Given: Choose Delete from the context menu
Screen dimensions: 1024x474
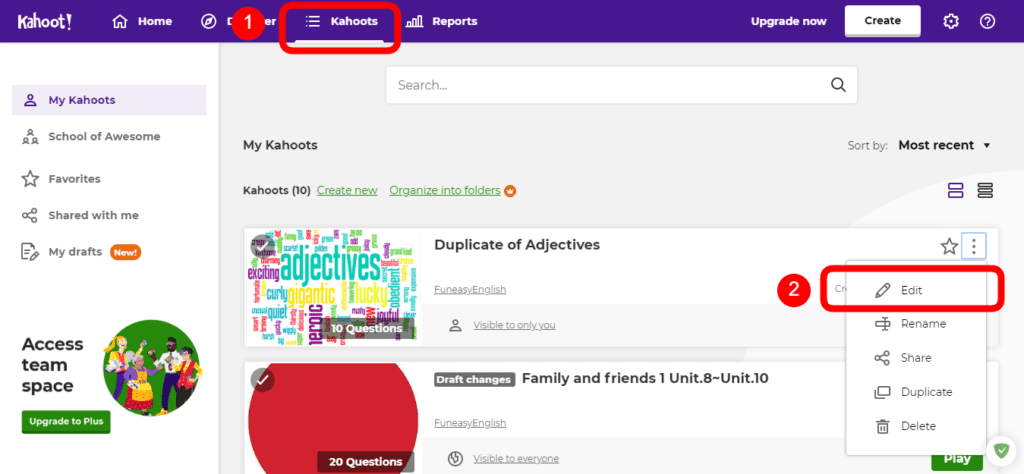Looking at the screenshot, I should click(x=916, y=426).
